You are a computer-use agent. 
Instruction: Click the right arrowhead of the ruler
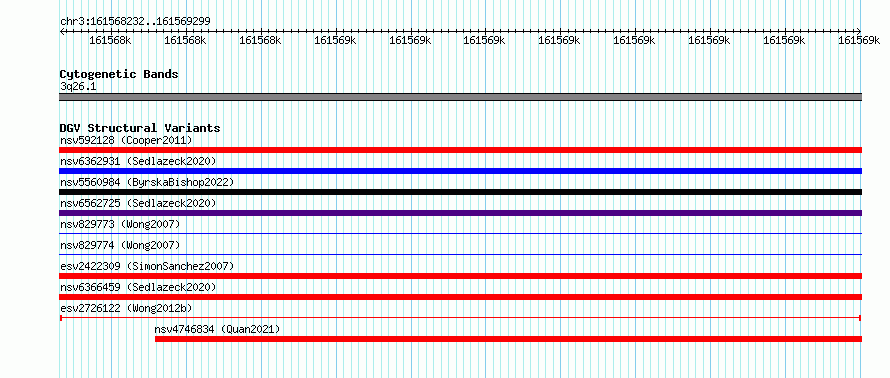[x=859, y=31]
